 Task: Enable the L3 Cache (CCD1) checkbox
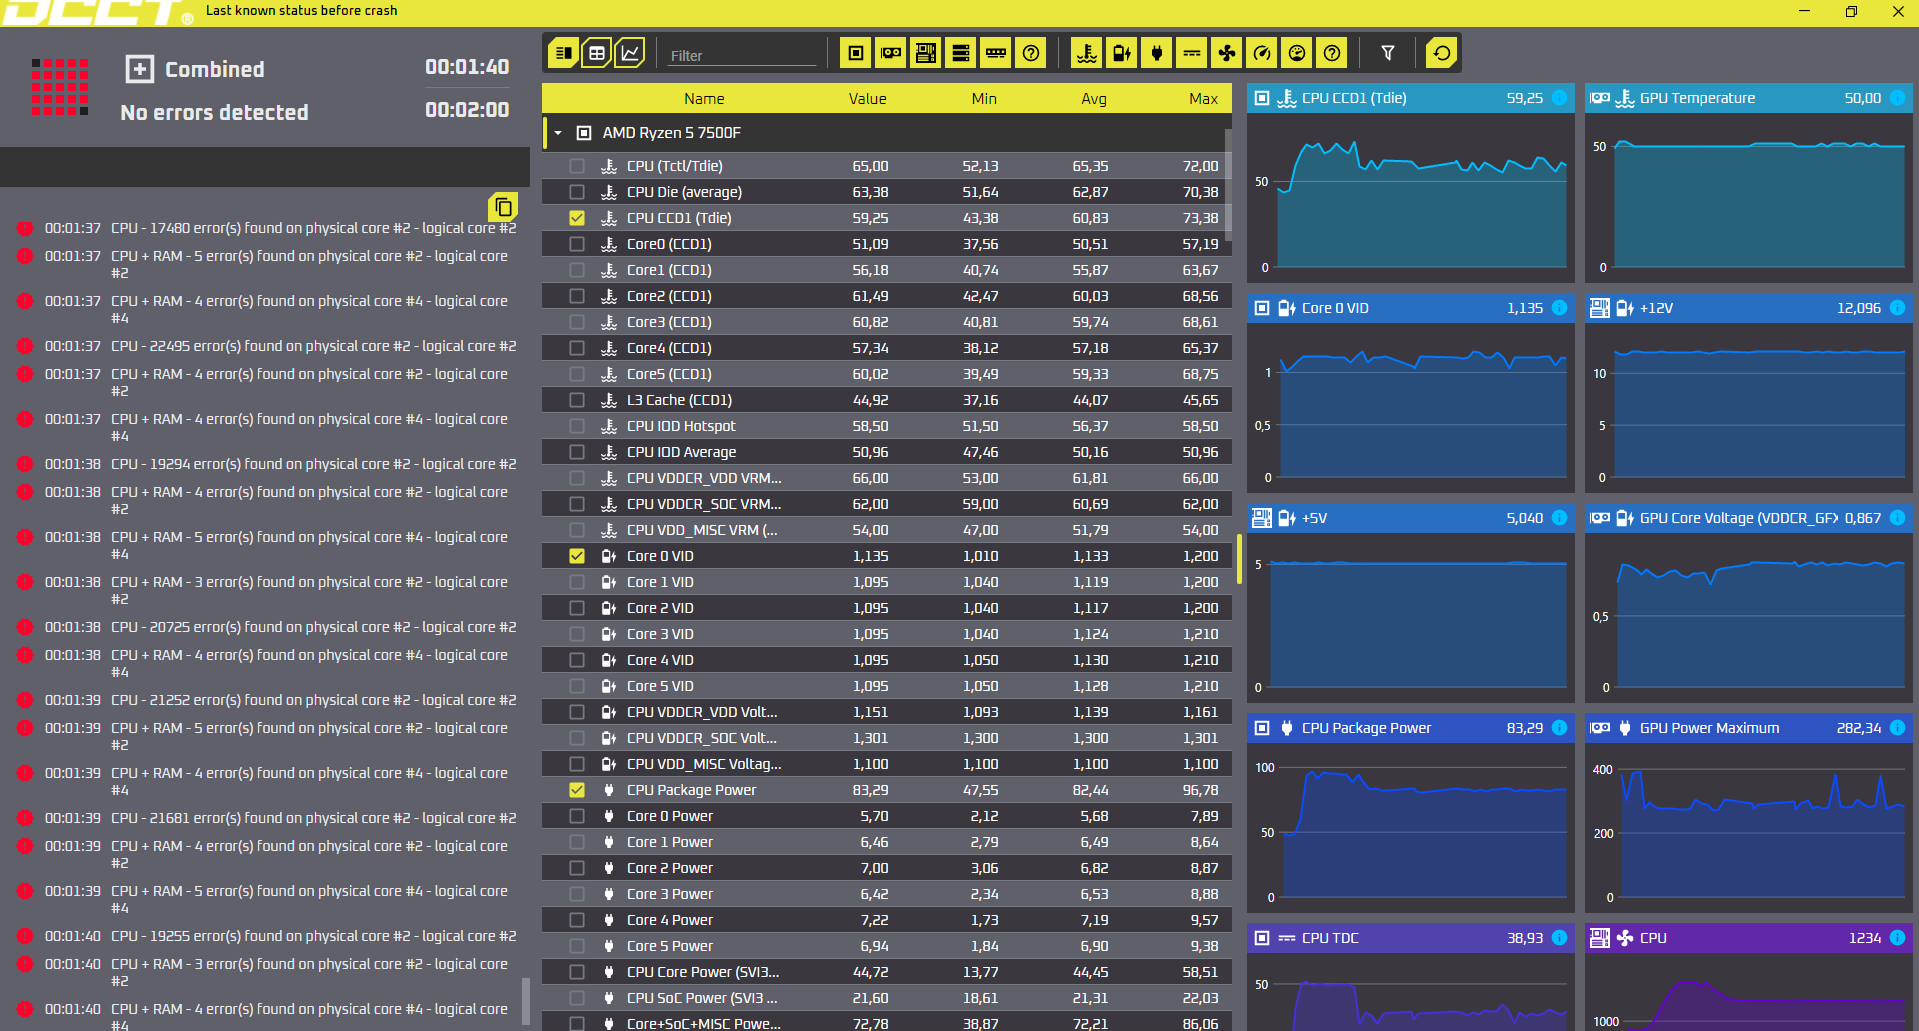[577, 400]
